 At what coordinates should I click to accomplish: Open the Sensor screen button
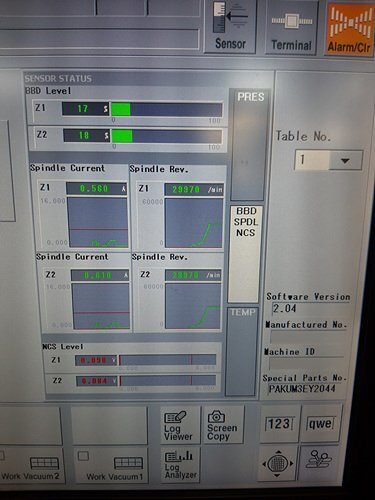pos(230,27)
